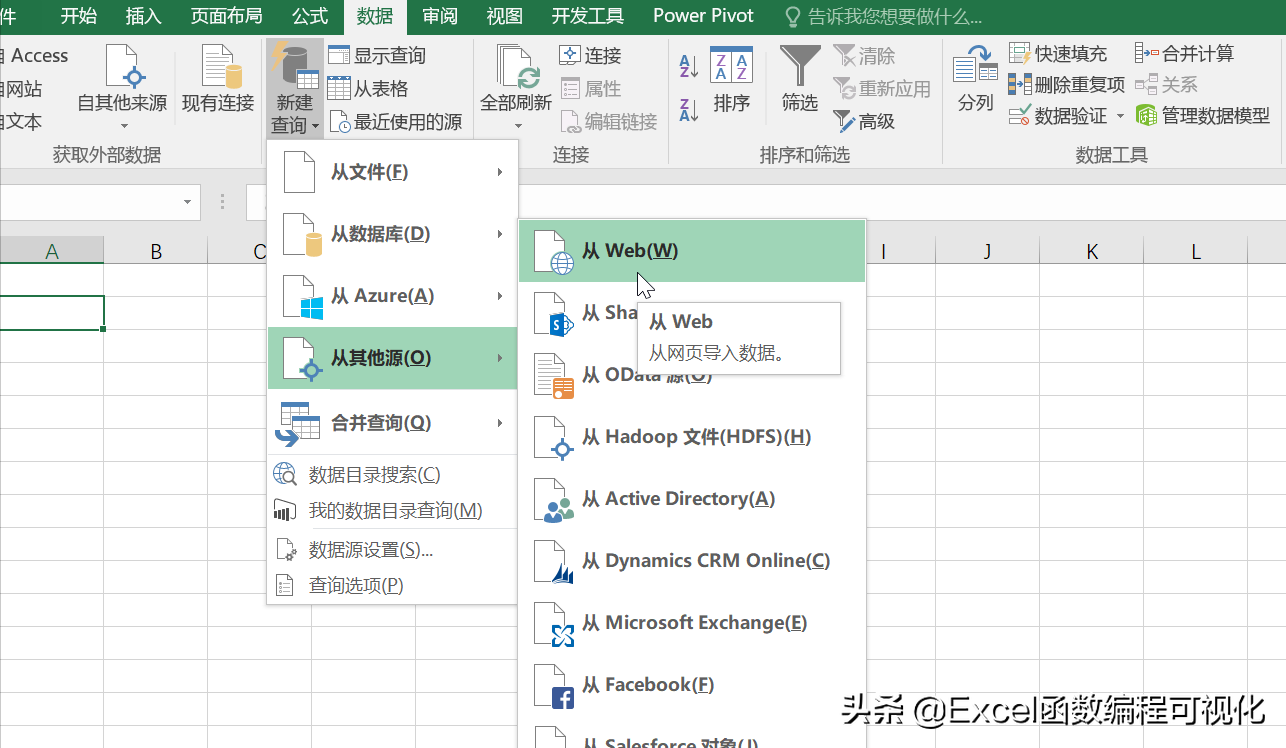
Task: Open the Name Box dropdown arrow
Action: 187,202
